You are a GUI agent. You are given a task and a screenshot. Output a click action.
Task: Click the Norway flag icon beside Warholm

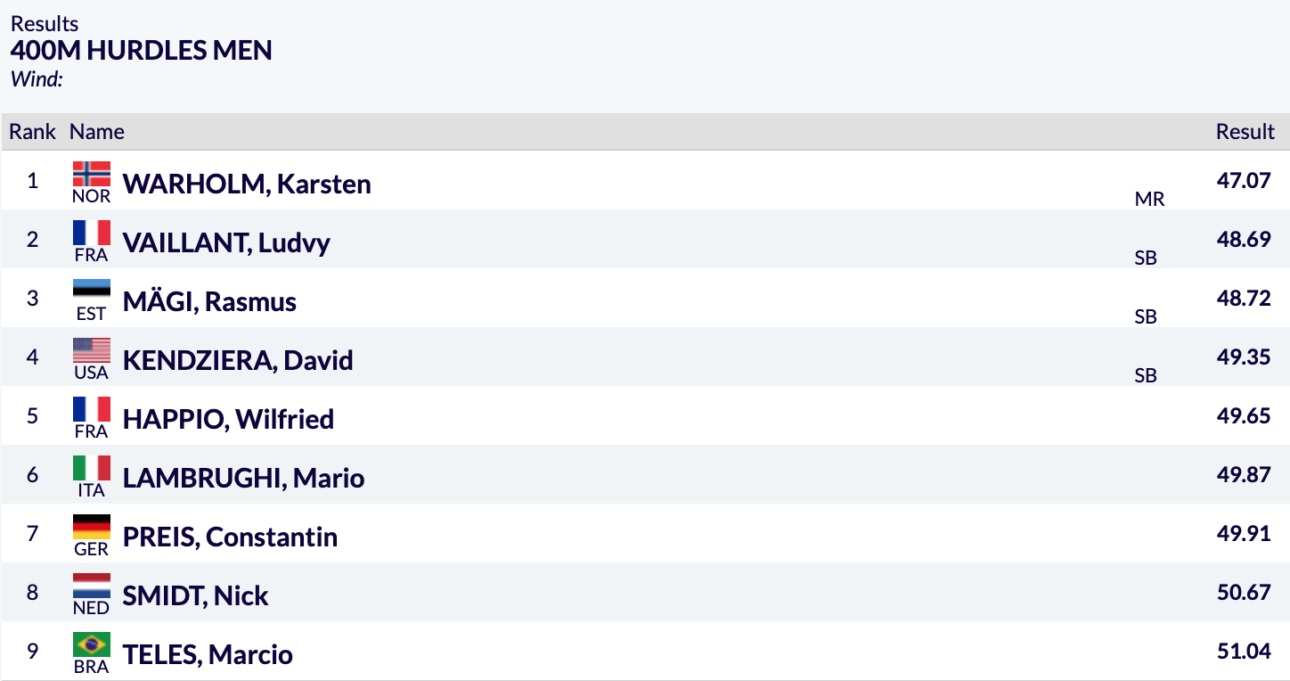pyautogui.click(x=91, y=174)
